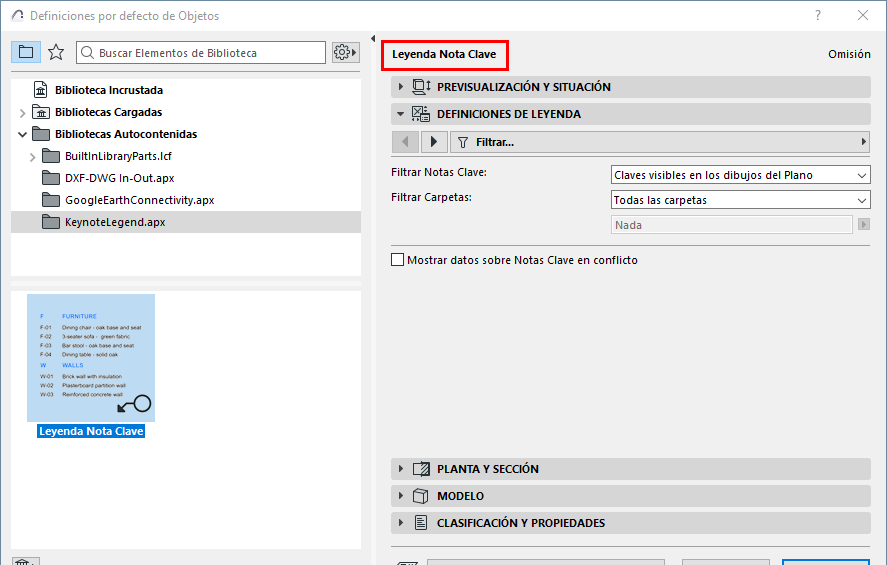The width and height of the screenshot is (887, 565).
Task: Click Previsualización y Situación panel icon
Action: pos(421,87)
